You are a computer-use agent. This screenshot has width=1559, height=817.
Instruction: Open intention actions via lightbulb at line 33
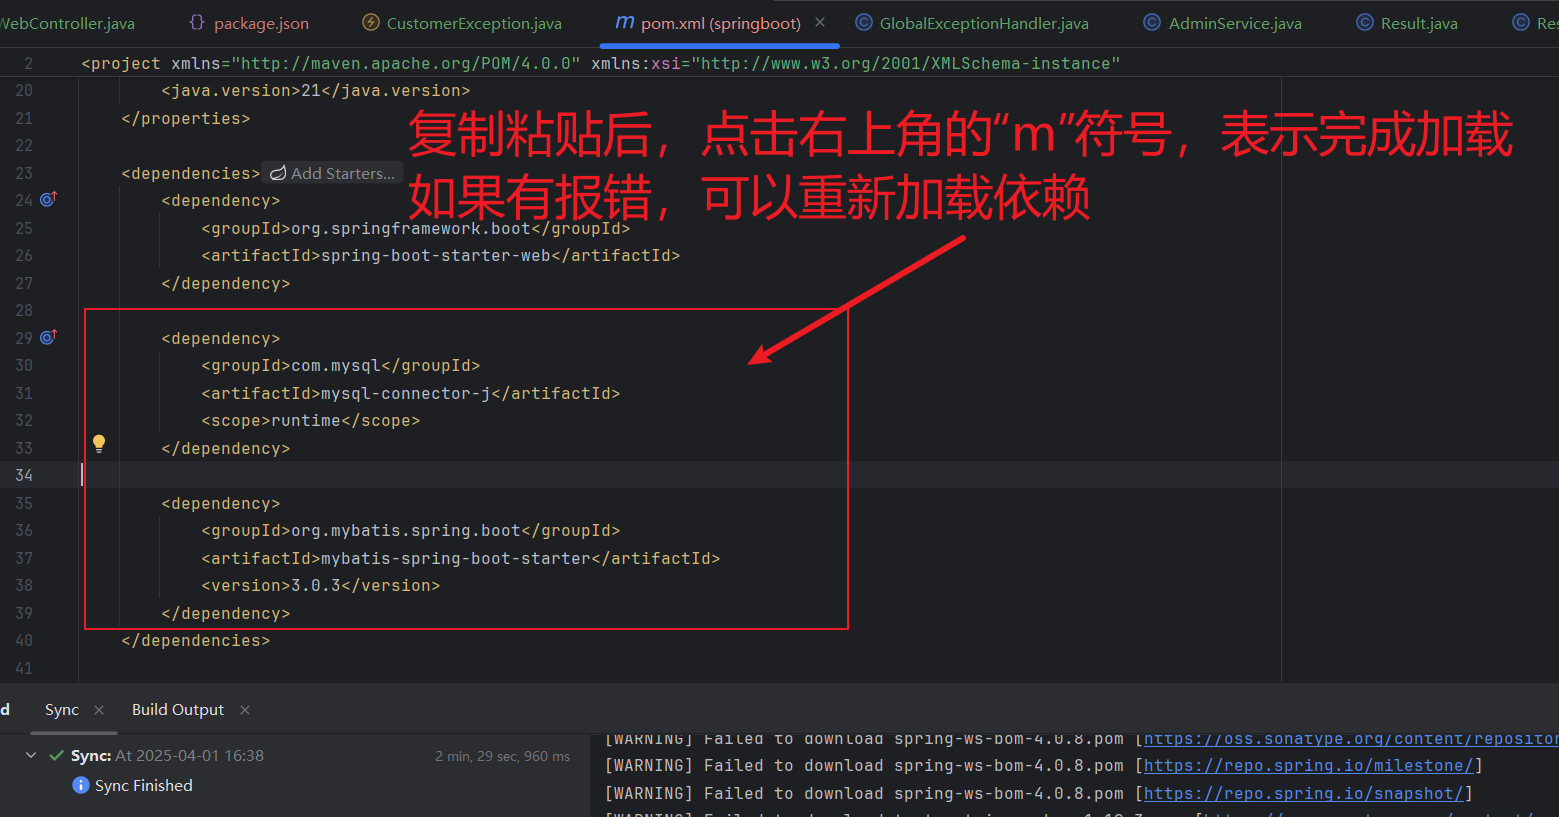point(98,443)
